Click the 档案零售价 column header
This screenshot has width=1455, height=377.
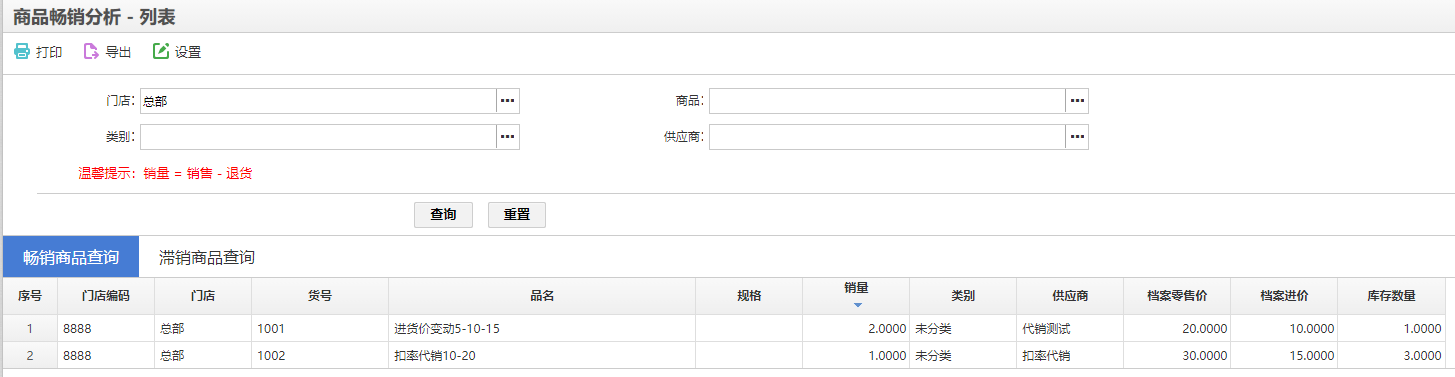[1177, 296]
